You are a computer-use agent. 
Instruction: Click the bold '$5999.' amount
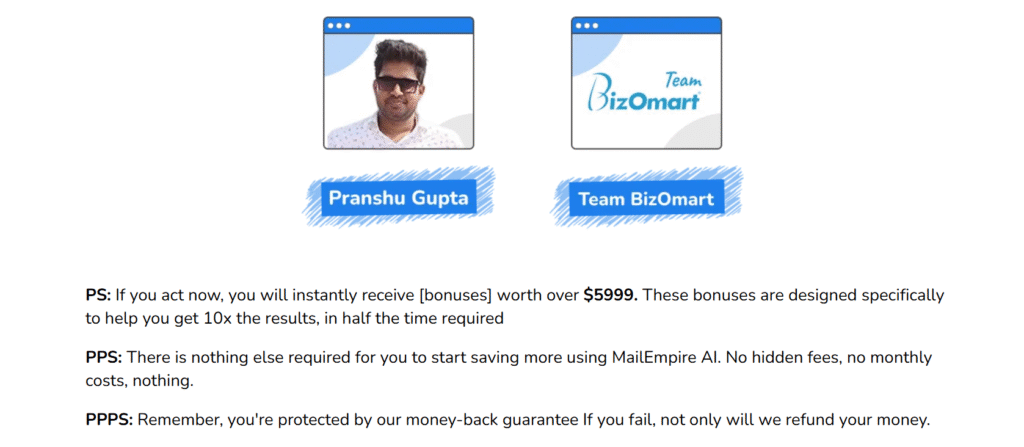pos(611,295)
